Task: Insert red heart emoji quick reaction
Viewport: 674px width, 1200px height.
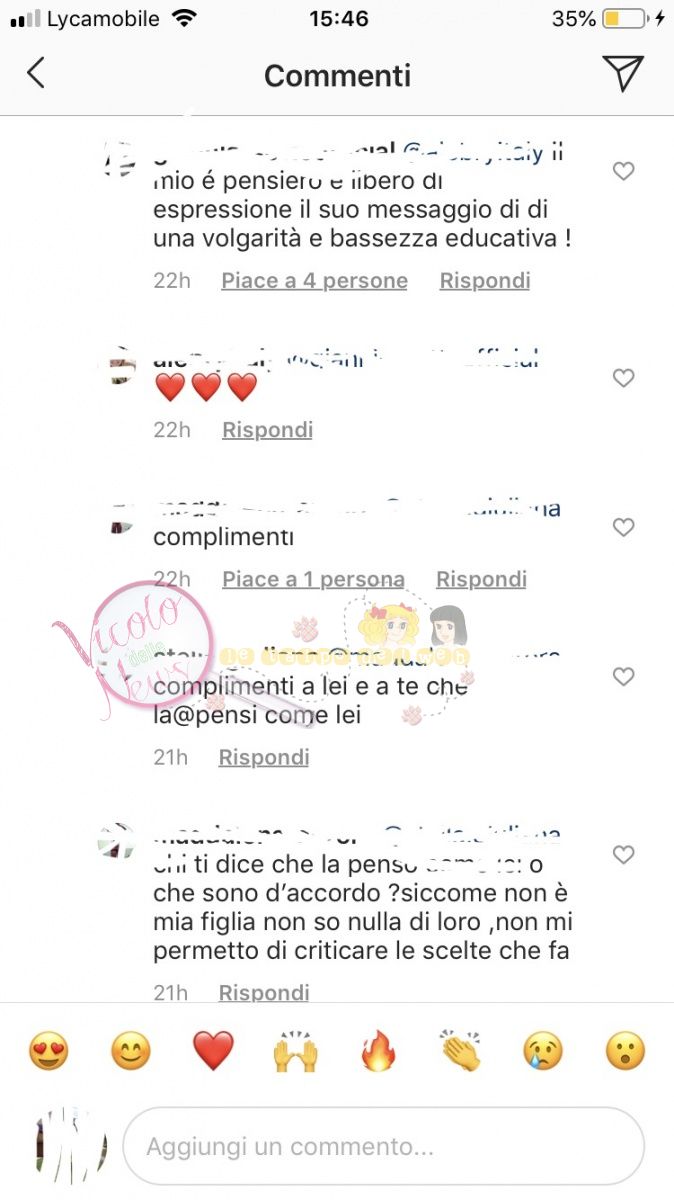Action: coord(213,1052)
